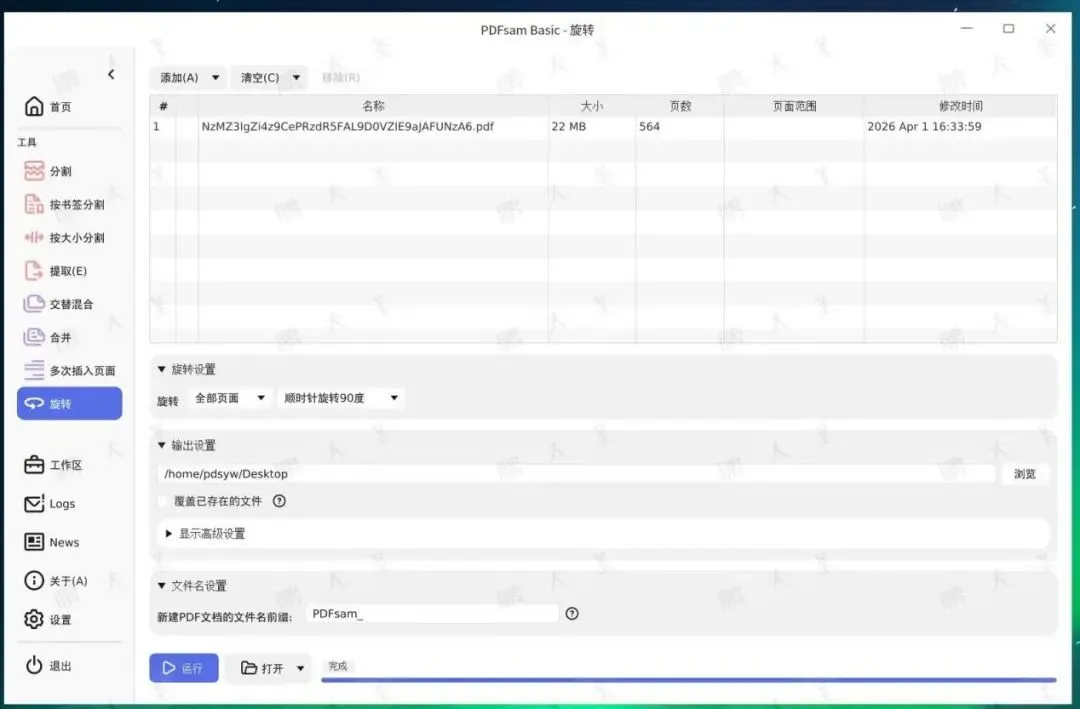Open 关于(A) about page
The image size is (1080, 709).
[69, 581]
